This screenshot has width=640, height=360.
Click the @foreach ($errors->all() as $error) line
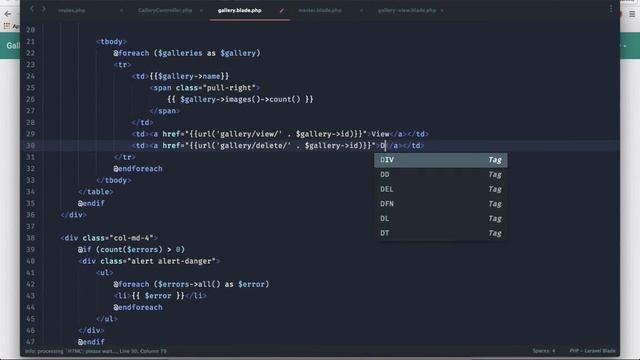click(x=191, y=284)
